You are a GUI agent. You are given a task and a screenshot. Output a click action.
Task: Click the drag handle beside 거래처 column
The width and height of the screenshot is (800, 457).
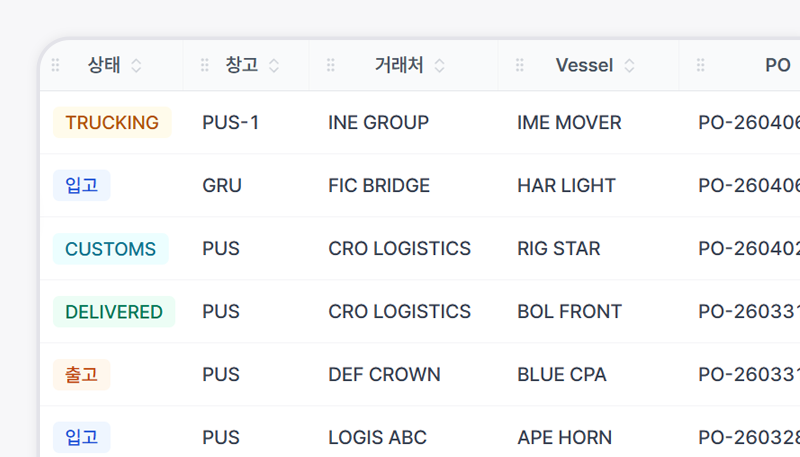(331, 65)
